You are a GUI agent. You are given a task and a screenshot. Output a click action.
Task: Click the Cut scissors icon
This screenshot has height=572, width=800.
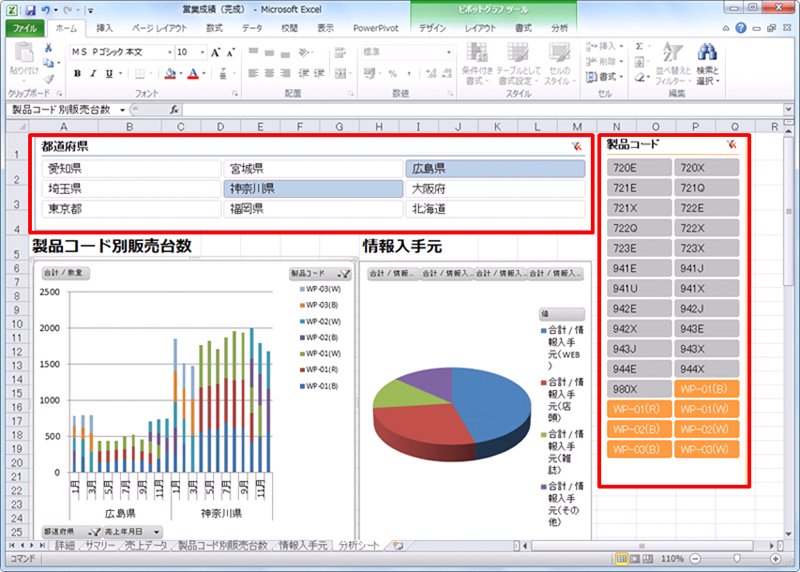click(x=48, y=48)
